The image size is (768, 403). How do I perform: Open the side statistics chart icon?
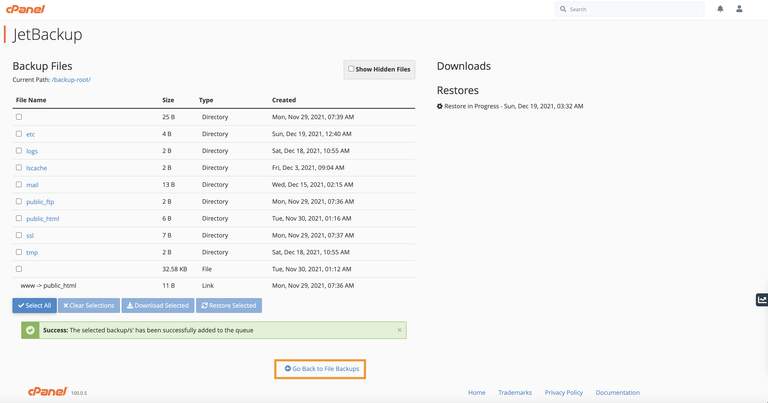762,300
